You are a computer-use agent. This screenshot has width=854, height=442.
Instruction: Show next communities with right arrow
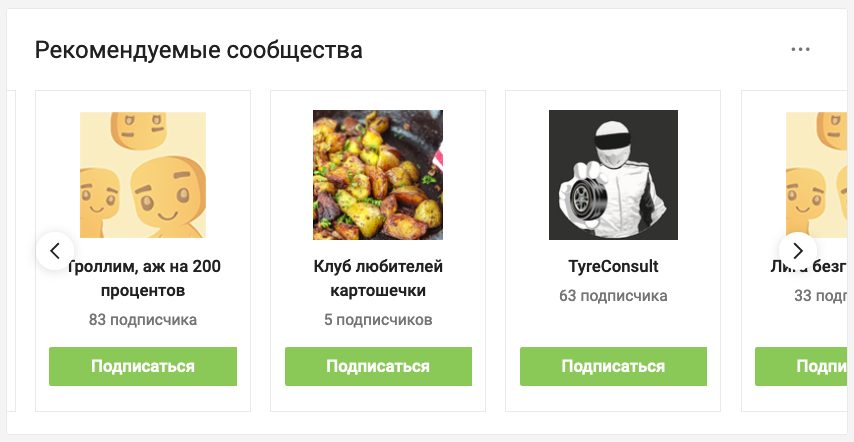coord(798,251)
